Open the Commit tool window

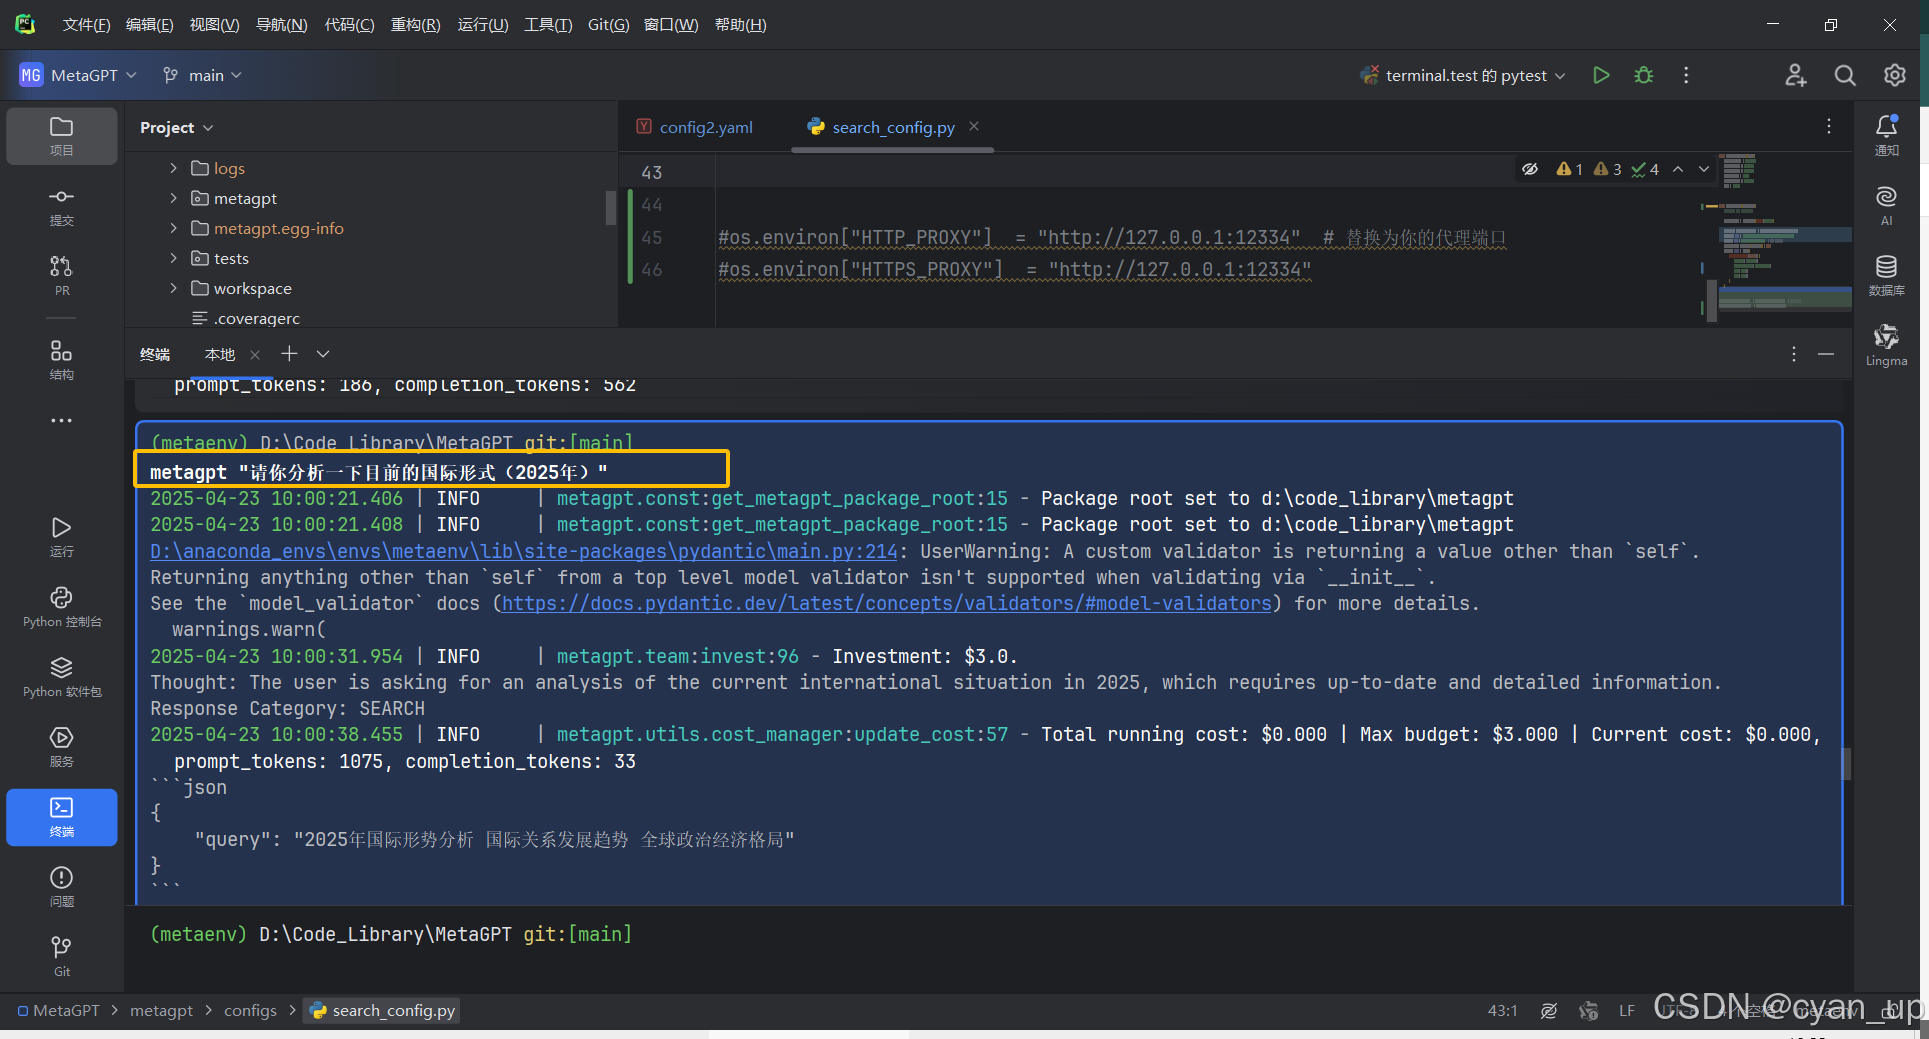pyautogui.click(x=61, y=205)
